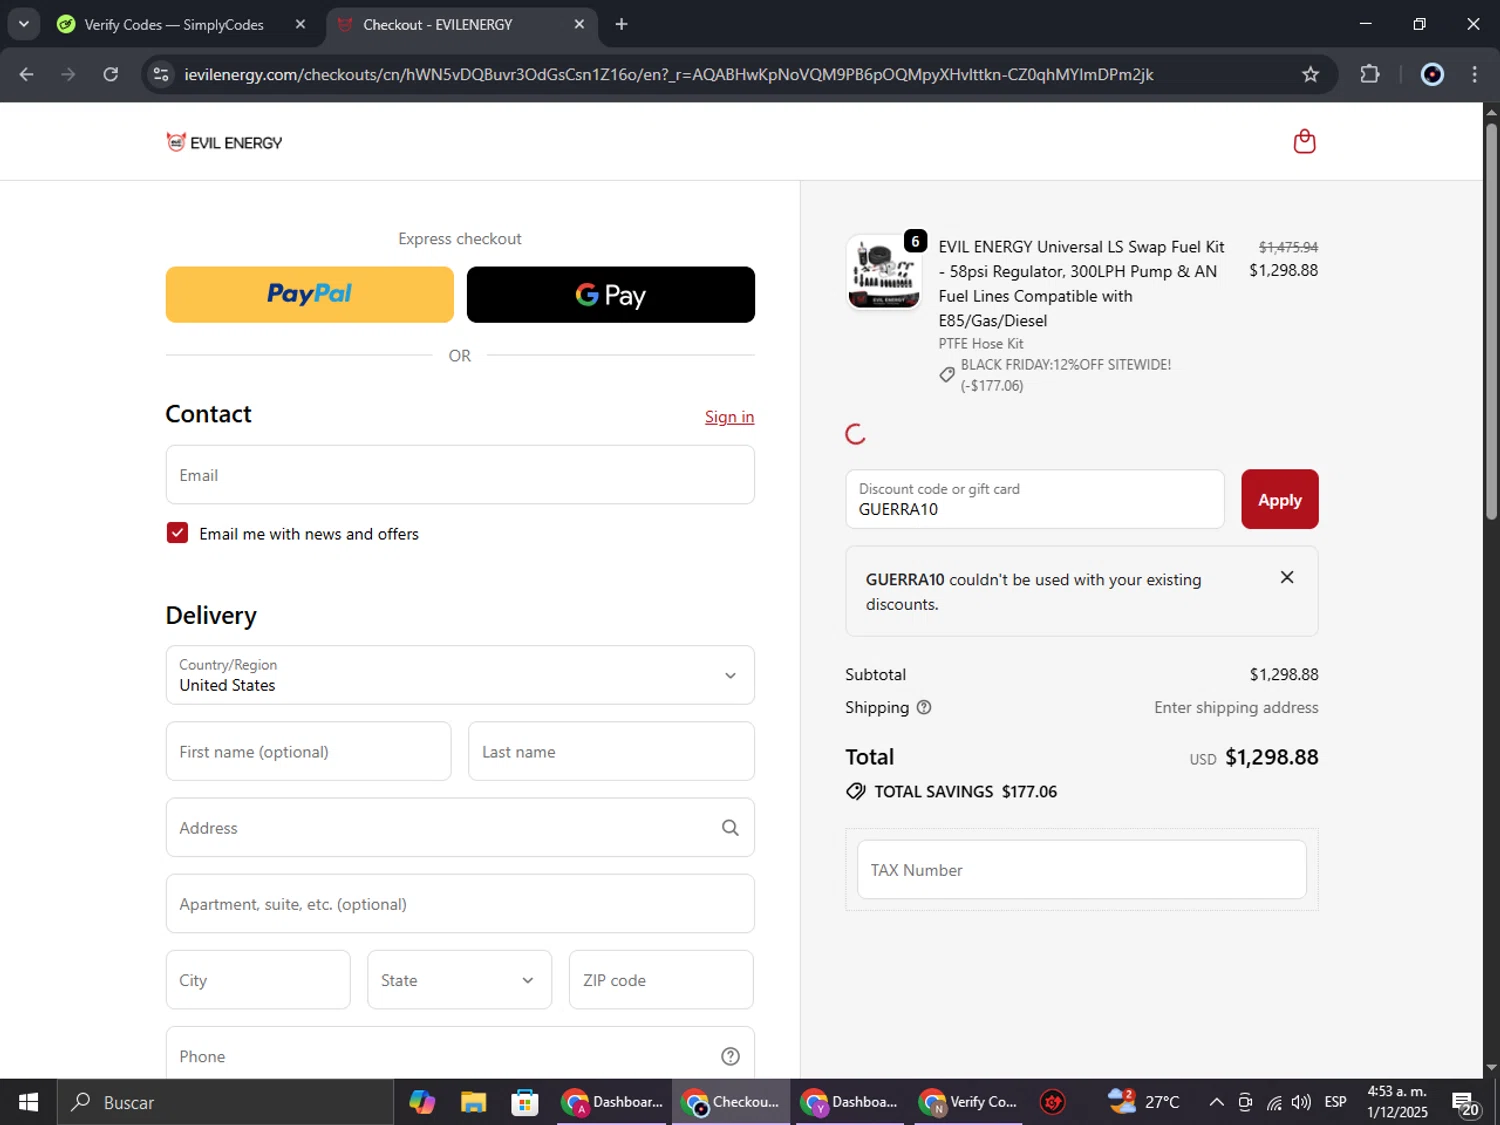The image size is (1500, 1125).
Task: Click the Apartment, suite, etc. field
Action: point(460,904)
